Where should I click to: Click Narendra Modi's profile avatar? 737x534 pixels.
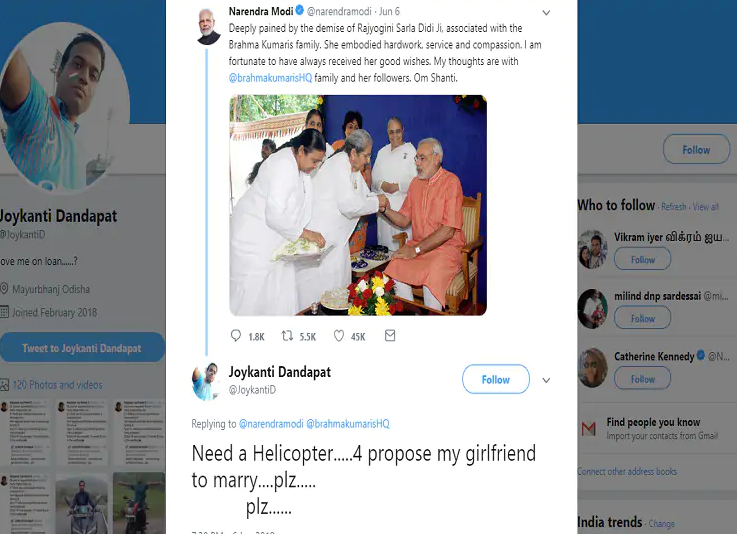pyautogui.click(x=208, y=25)
